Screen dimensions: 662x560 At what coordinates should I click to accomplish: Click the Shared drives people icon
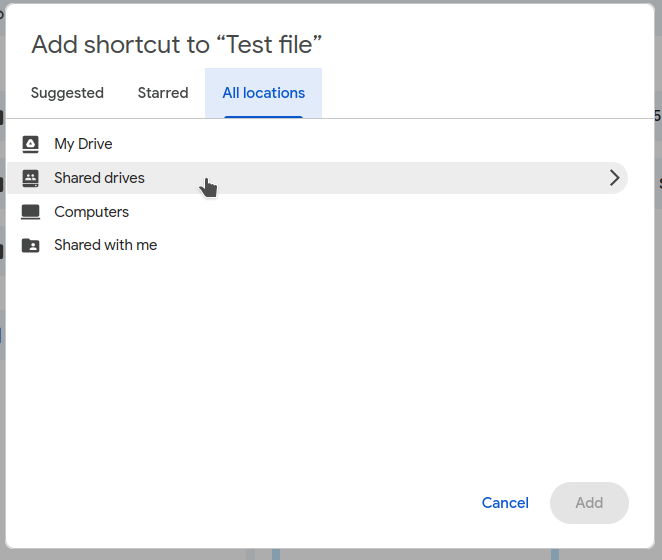point(31,178)
